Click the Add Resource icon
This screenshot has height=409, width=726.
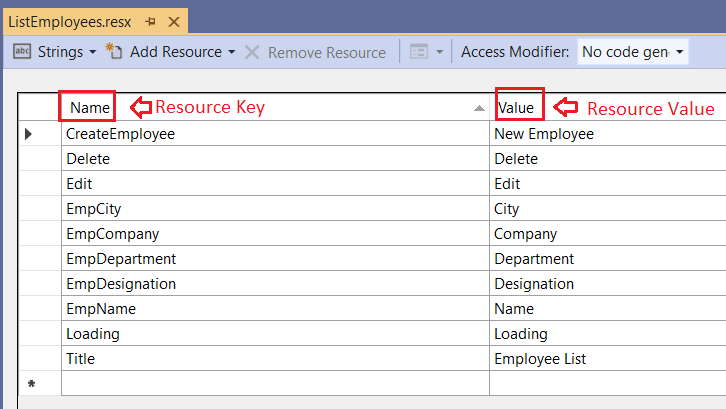[x=114, y=52]
